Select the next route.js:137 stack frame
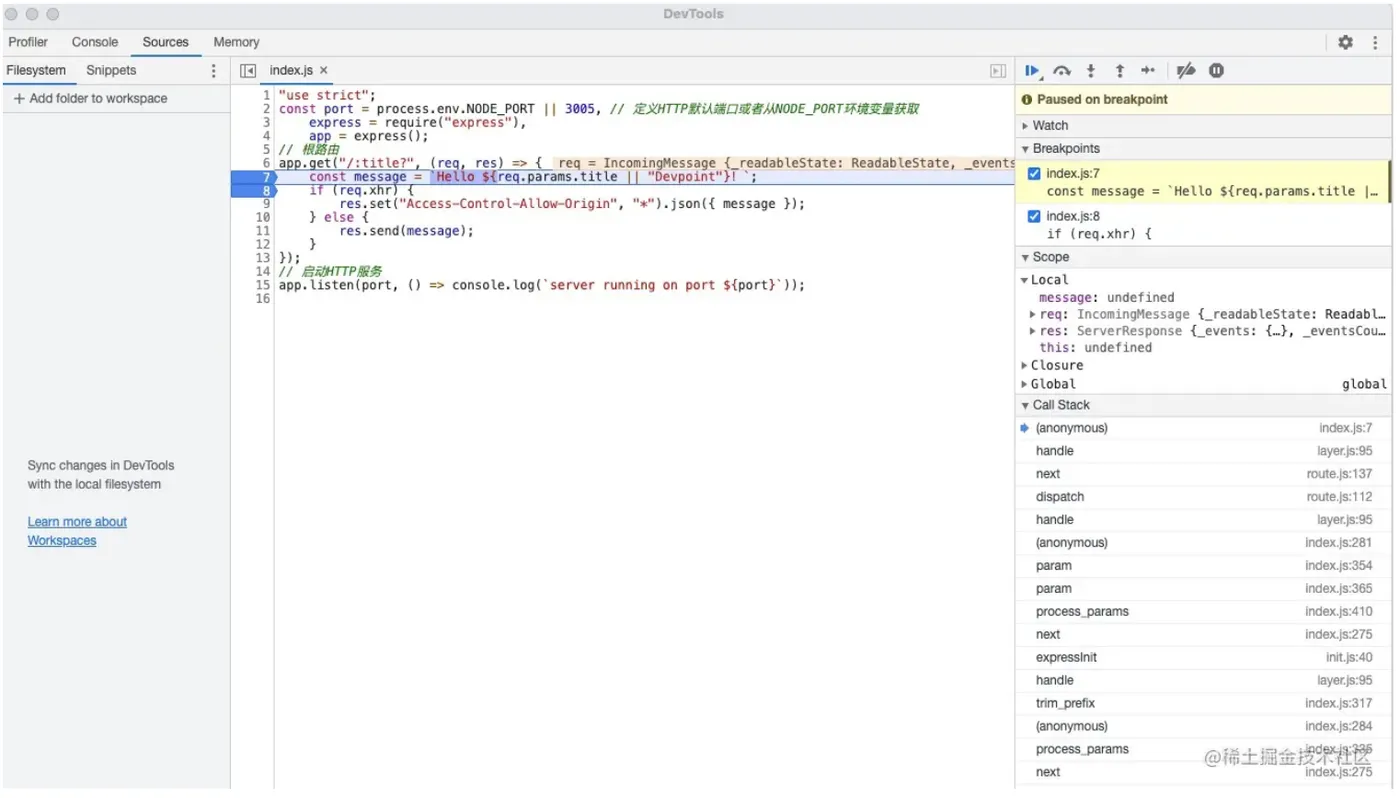The image size is (1400, 798). click(1203, 474)
